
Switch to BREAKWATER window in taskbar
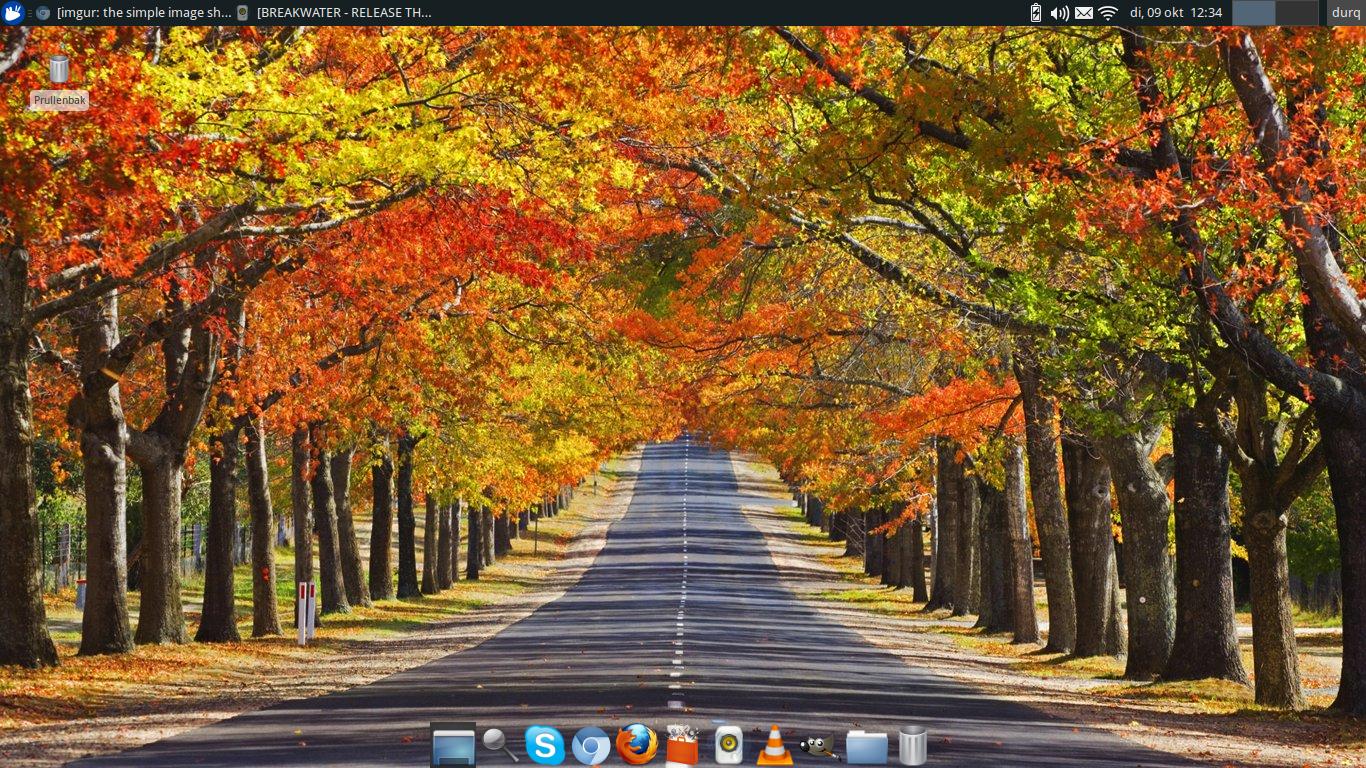pos(335,13)
